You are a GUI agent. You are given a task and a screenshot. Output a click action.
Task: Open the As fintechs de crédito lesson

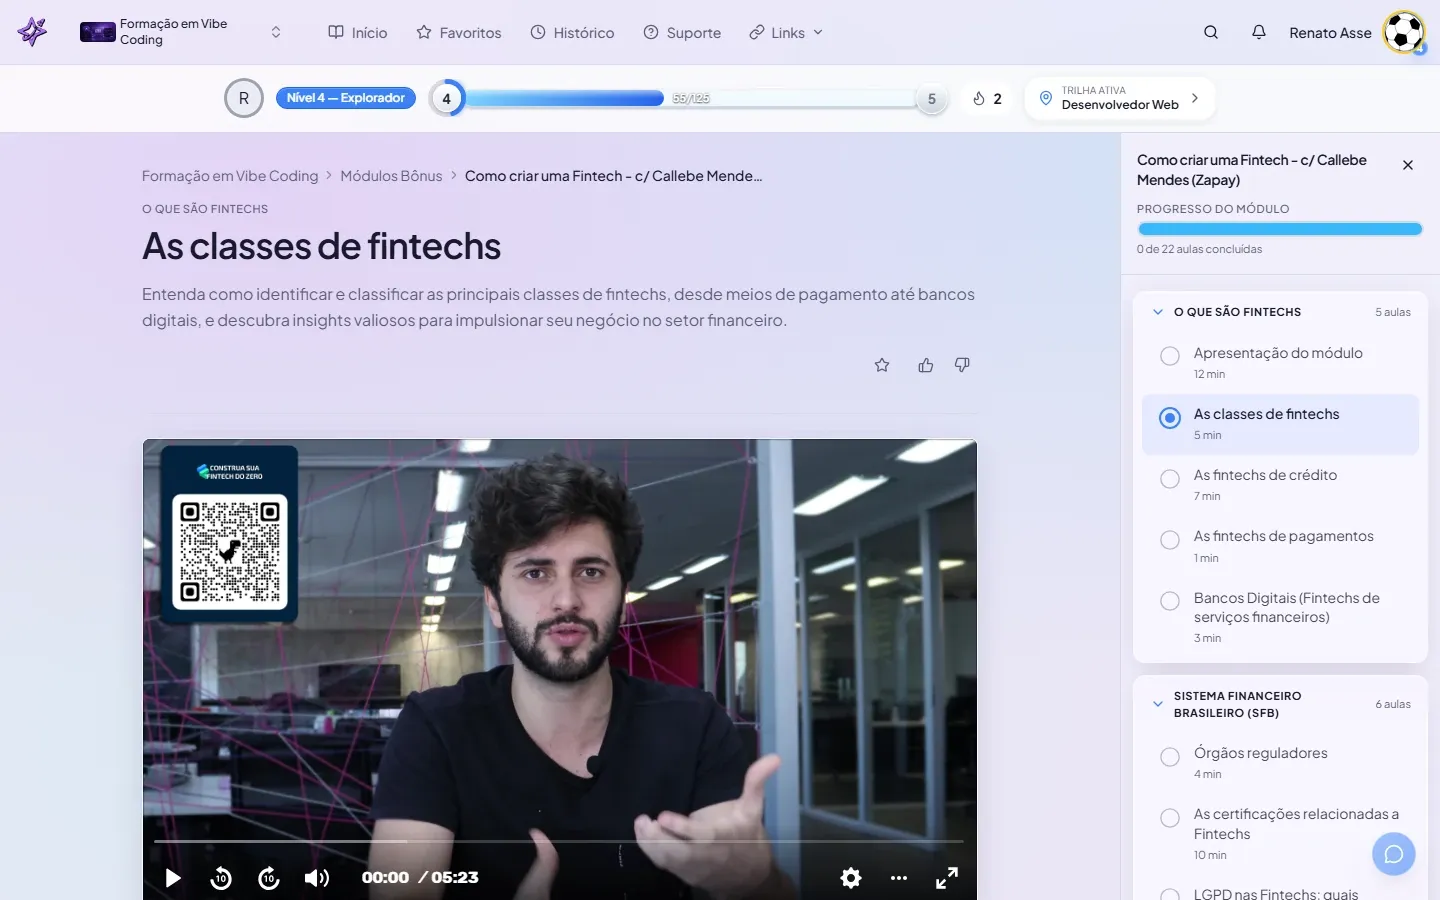point(1280,485)
